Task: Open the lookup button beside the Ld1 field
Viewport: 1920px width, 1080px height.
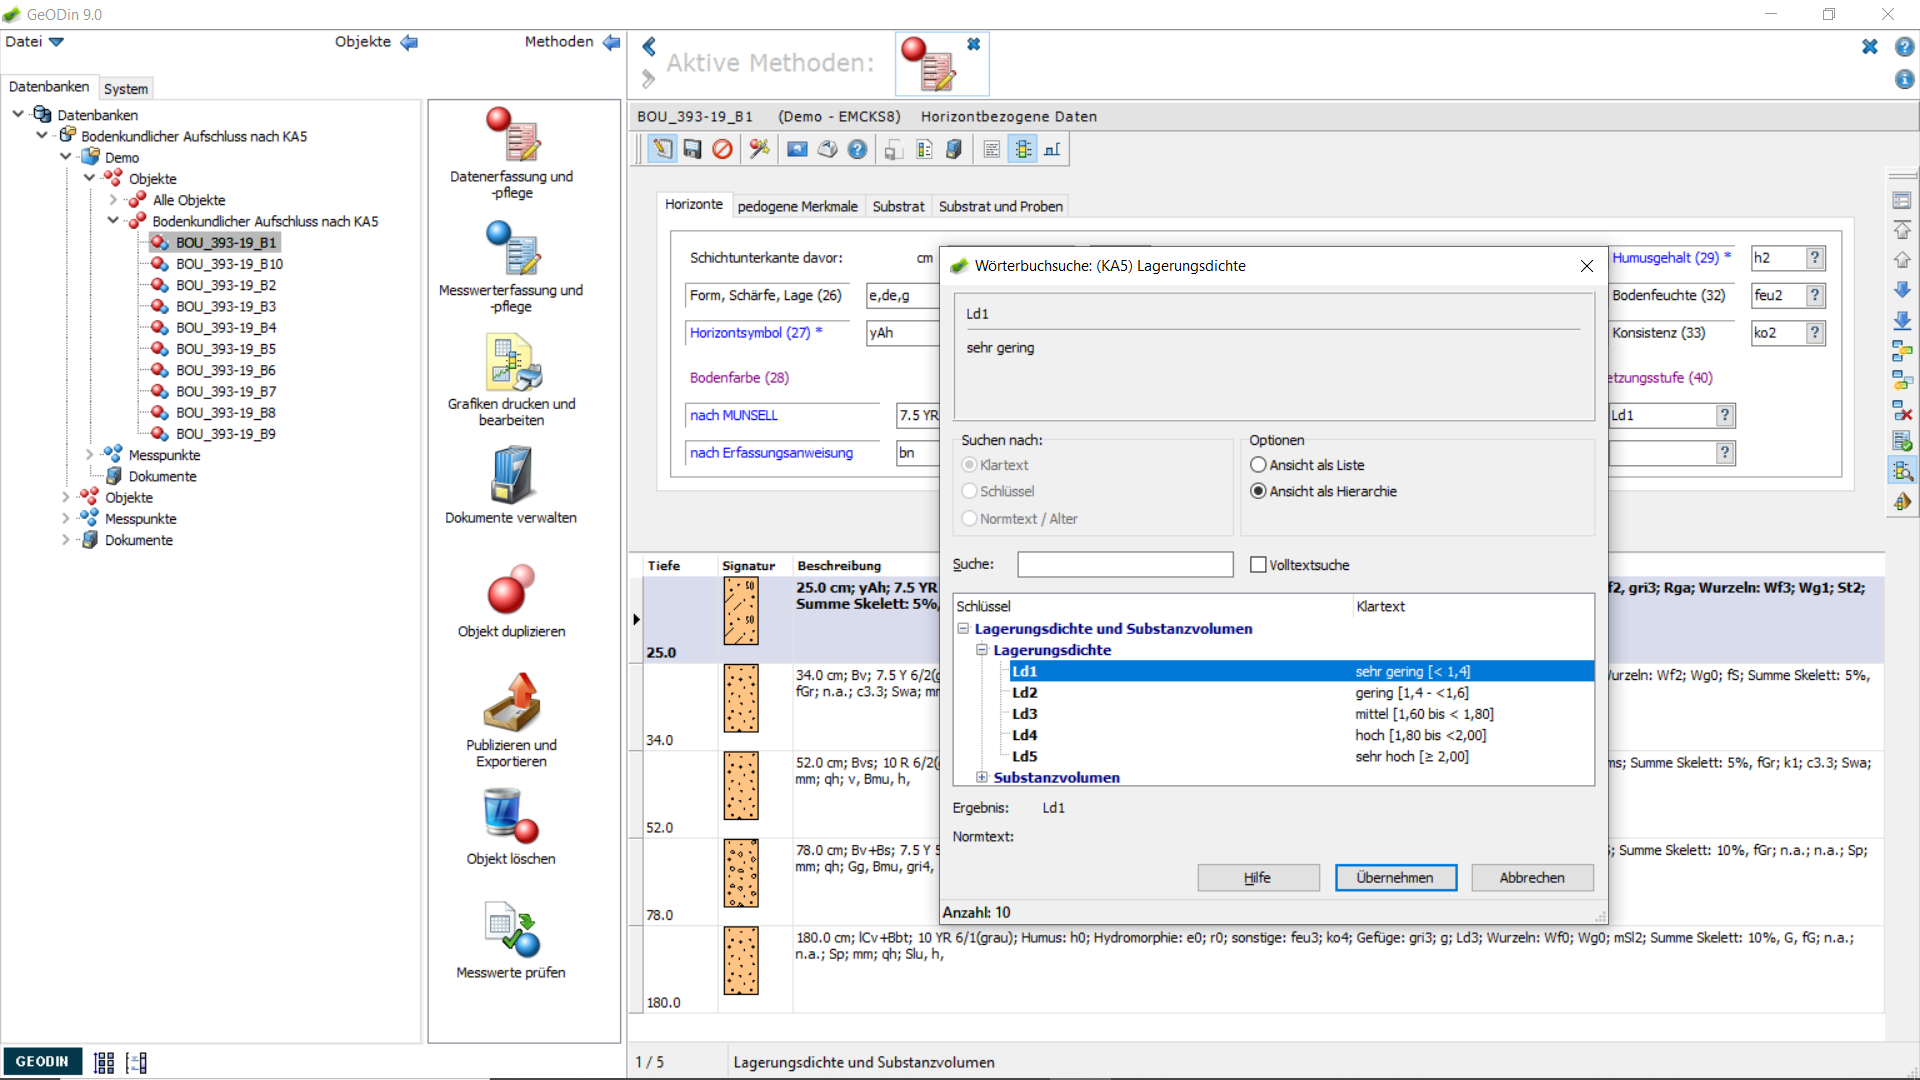Action: coord(1725,415)
